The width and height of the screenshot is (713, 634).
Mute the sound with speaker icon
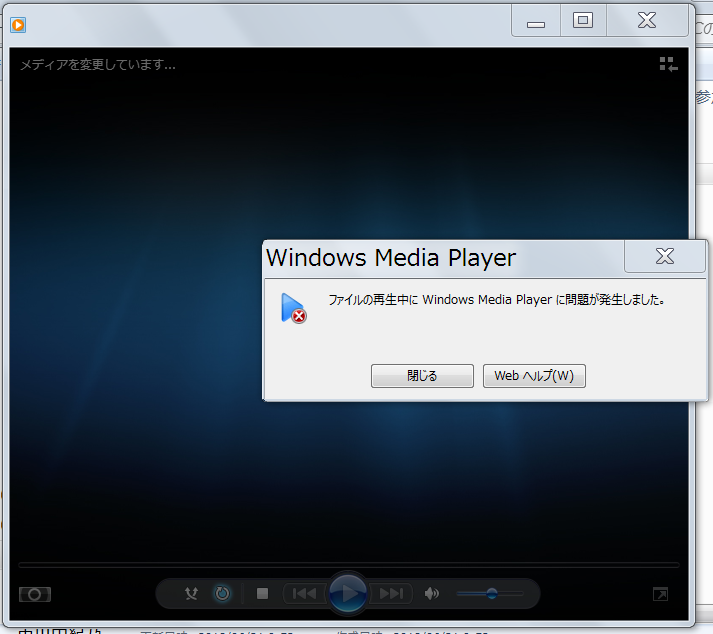pos(431,594)
